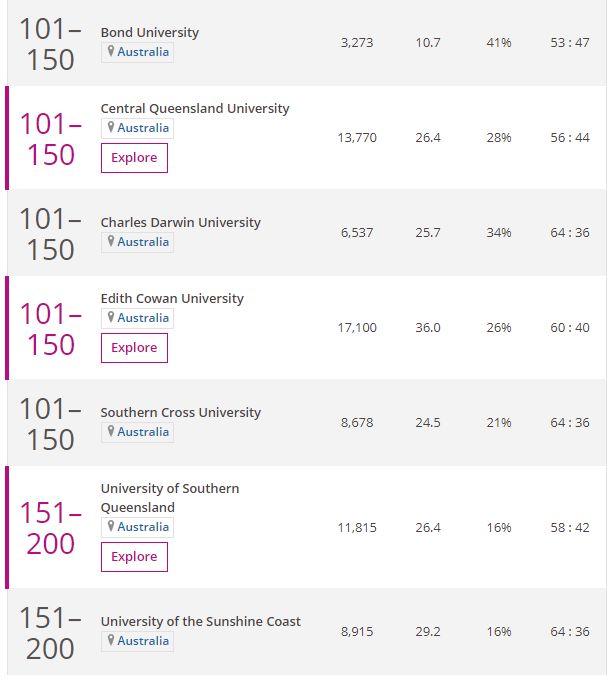This screenshot has width=612, height=682.
Task: Click the location pin icon under Bond University
Action: tap(111, 51)
